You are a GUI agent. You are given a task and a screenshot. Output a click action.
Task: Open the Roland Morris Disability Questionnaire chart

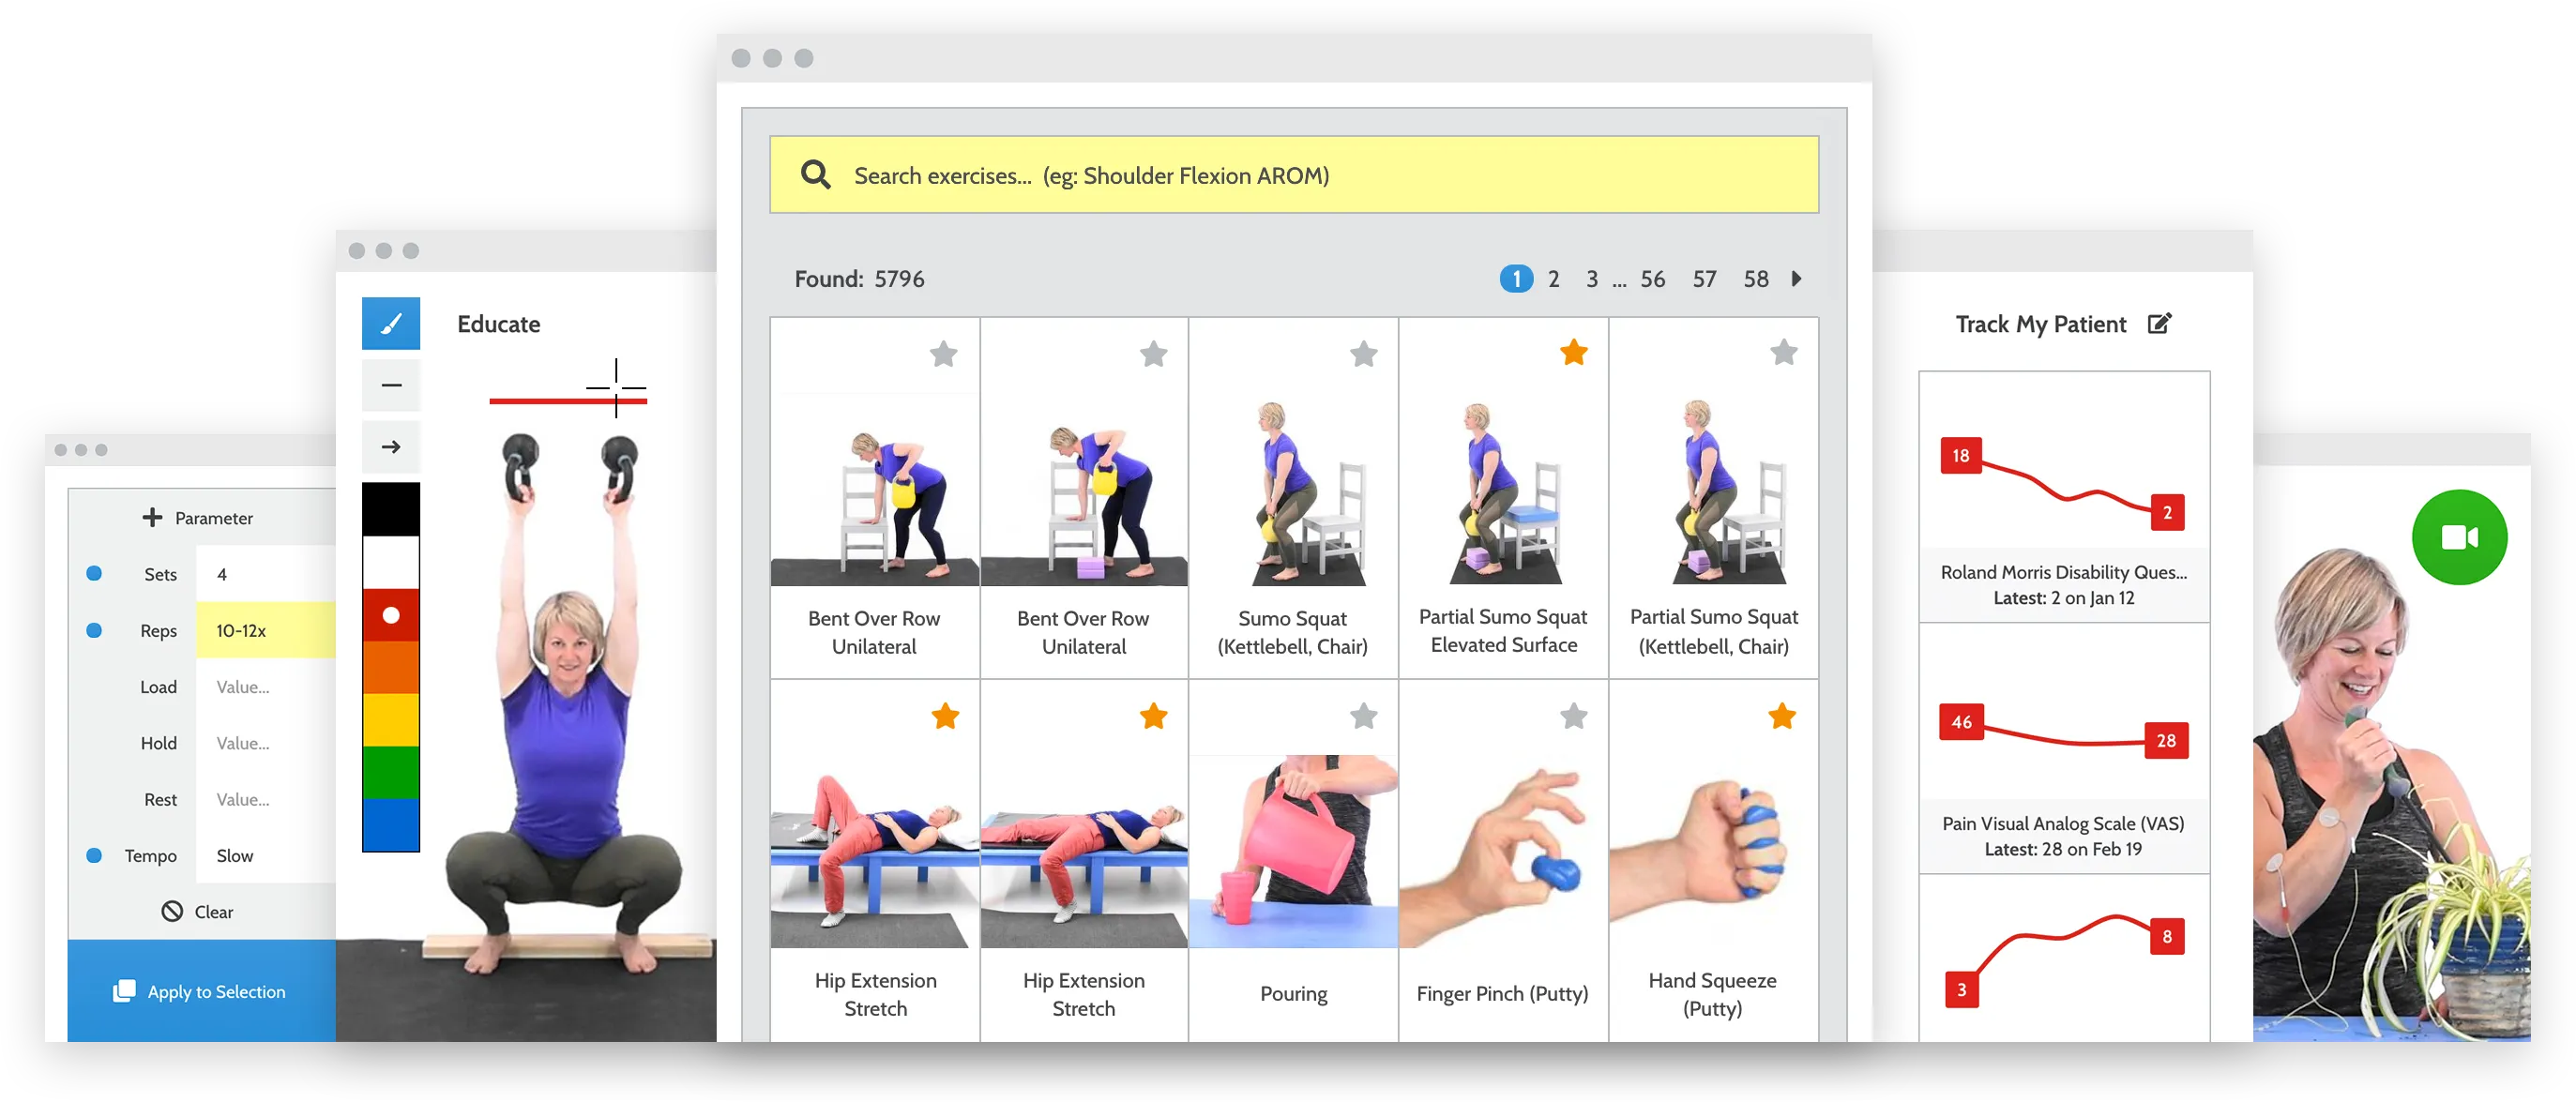tap(2063, 496)
